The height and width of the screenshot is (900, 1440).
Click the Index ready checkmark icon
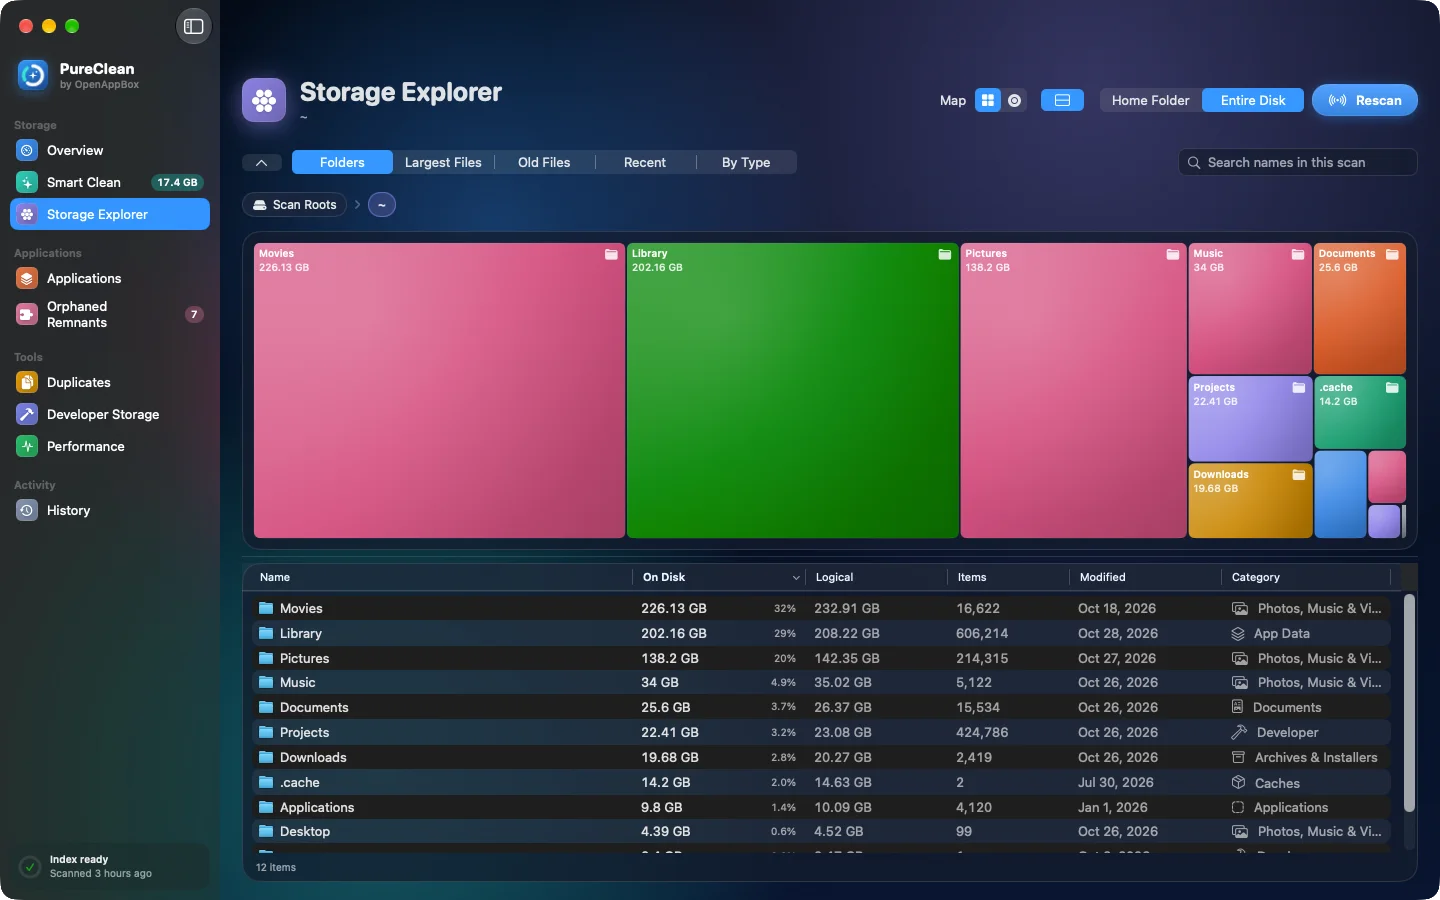pyautogui.click(x=30, y=866)
